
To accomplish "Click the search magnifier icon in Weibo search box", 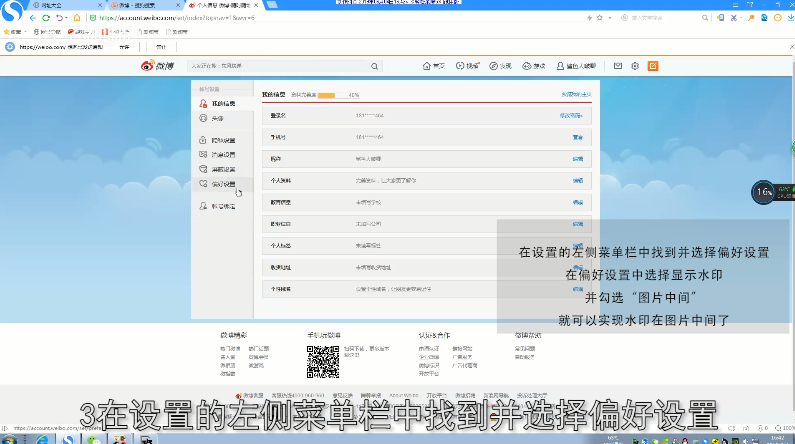I will (x=374, y=66).
